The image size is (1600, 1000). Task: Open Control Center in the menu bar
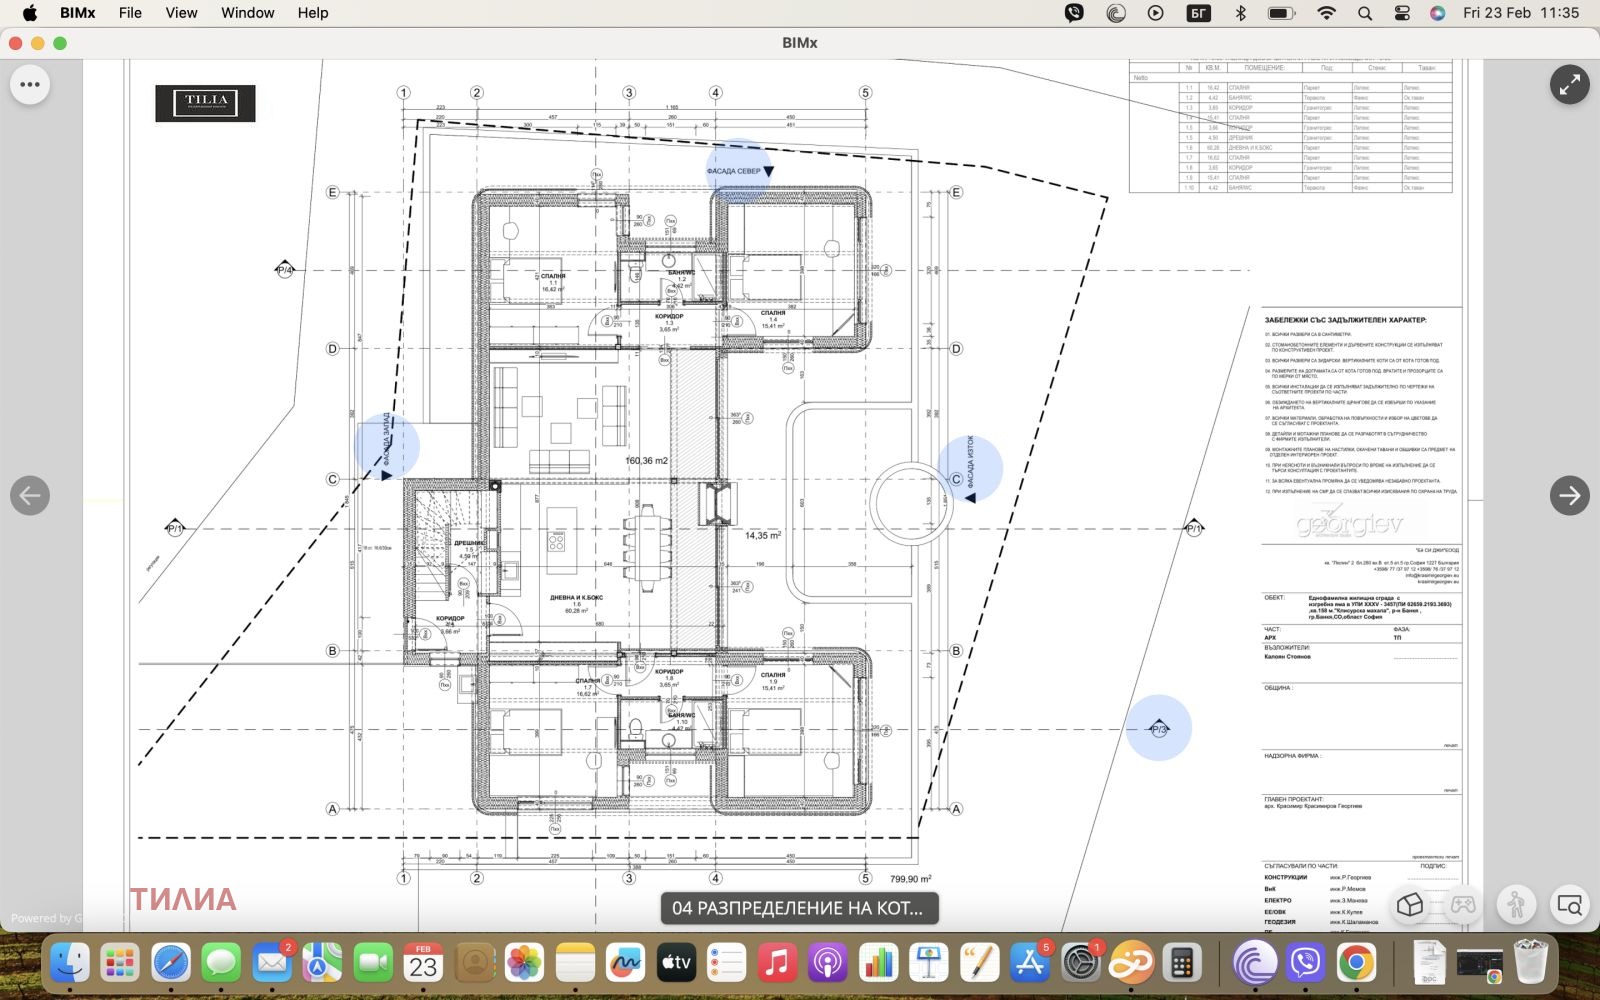pos(1402,13)
